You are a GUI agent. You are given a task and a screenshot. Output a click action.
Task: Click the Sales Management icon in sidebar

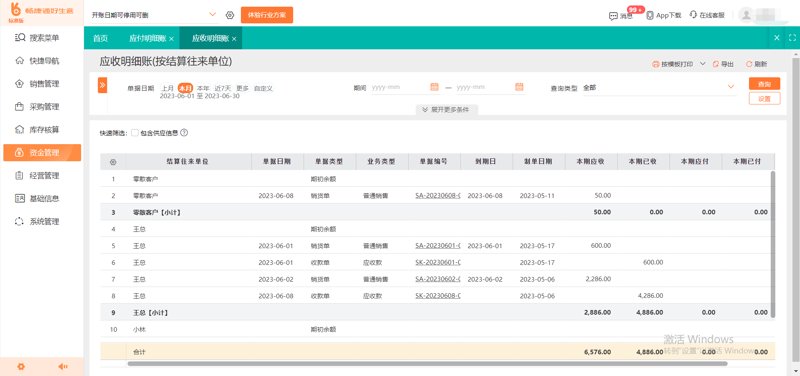pos(20,84)
